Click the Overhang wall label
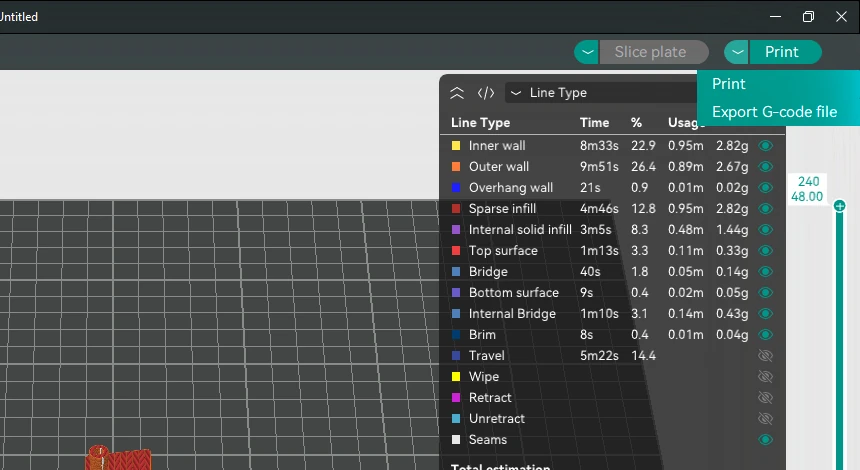 [511, 188]
